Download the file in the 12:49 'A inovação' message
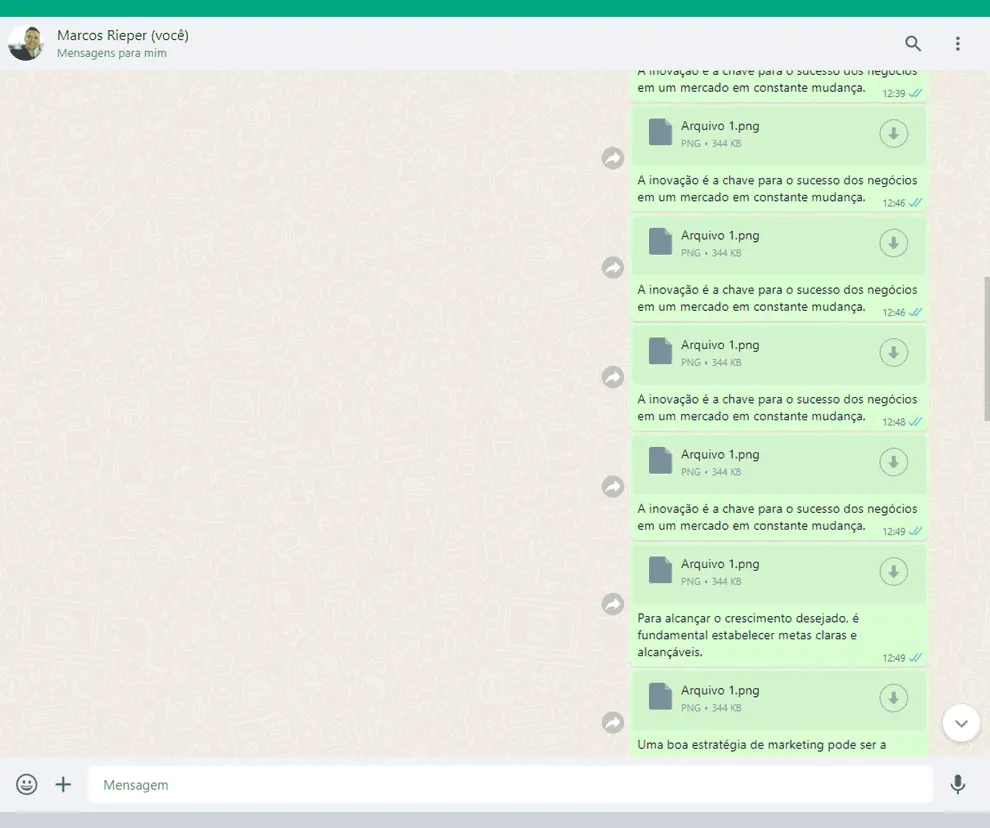Screen dimensions: 990x828 893,462
